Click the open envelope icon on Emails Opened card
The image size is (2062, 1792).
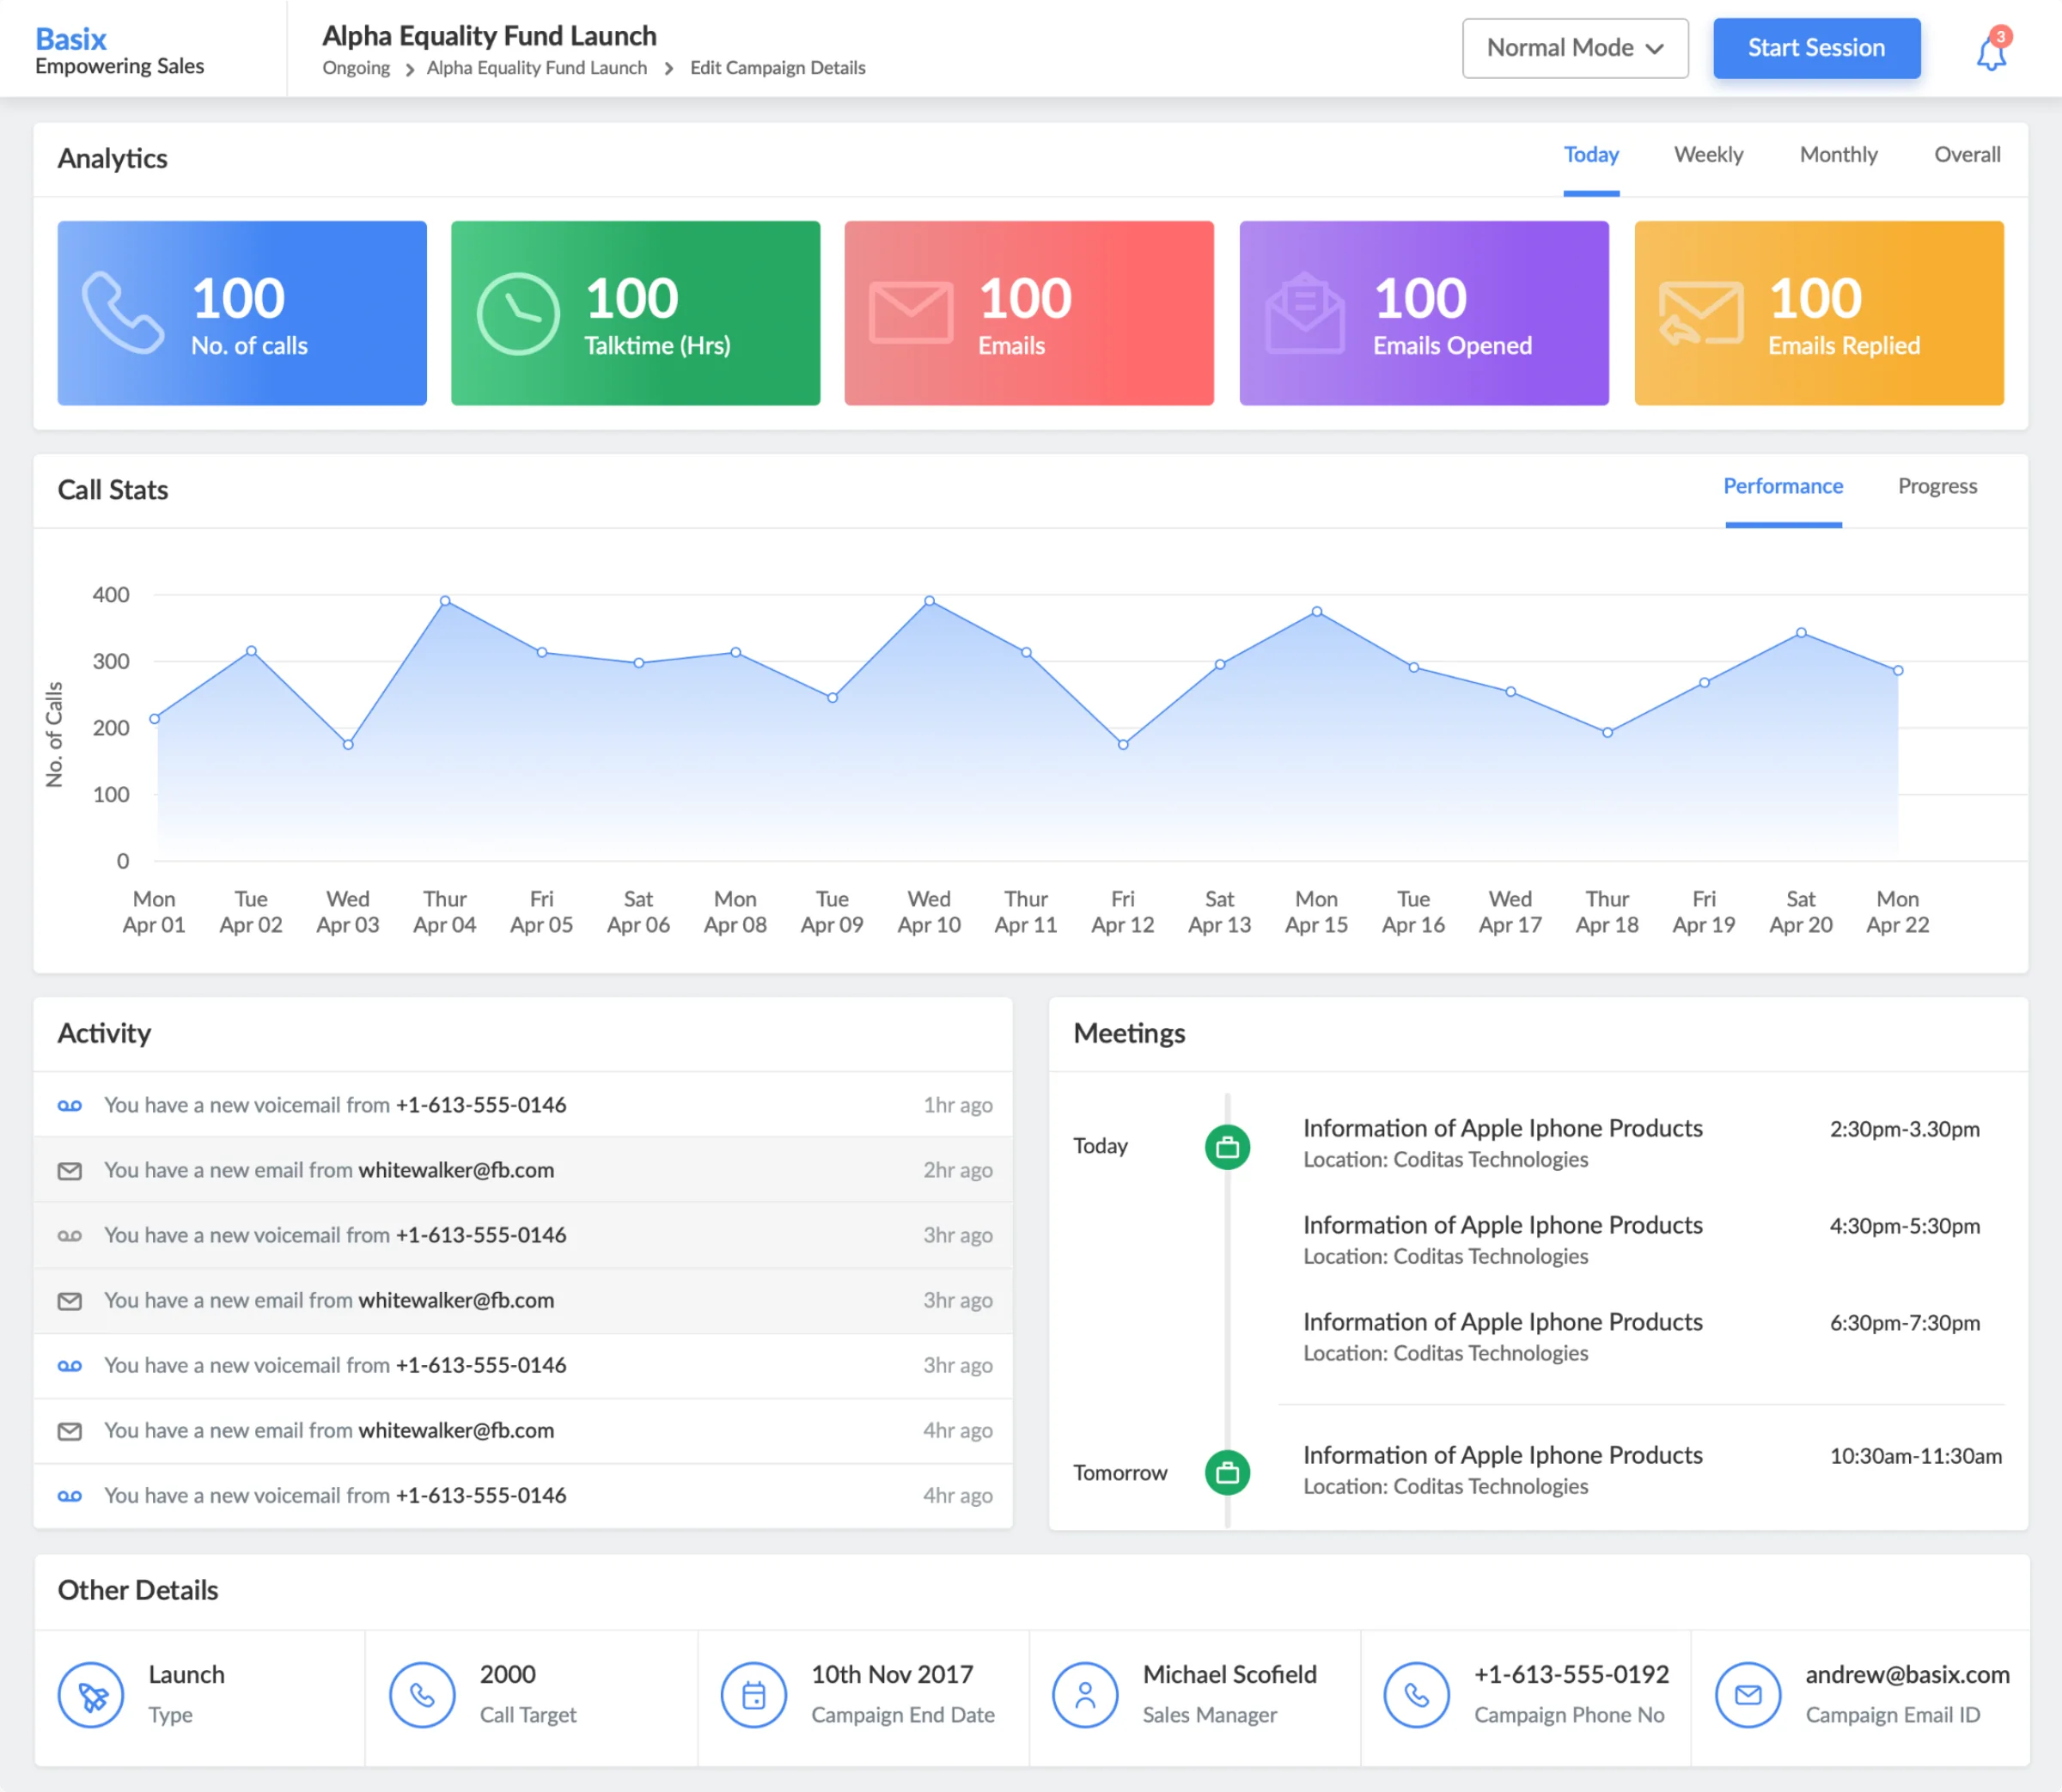click(1305, 313)
